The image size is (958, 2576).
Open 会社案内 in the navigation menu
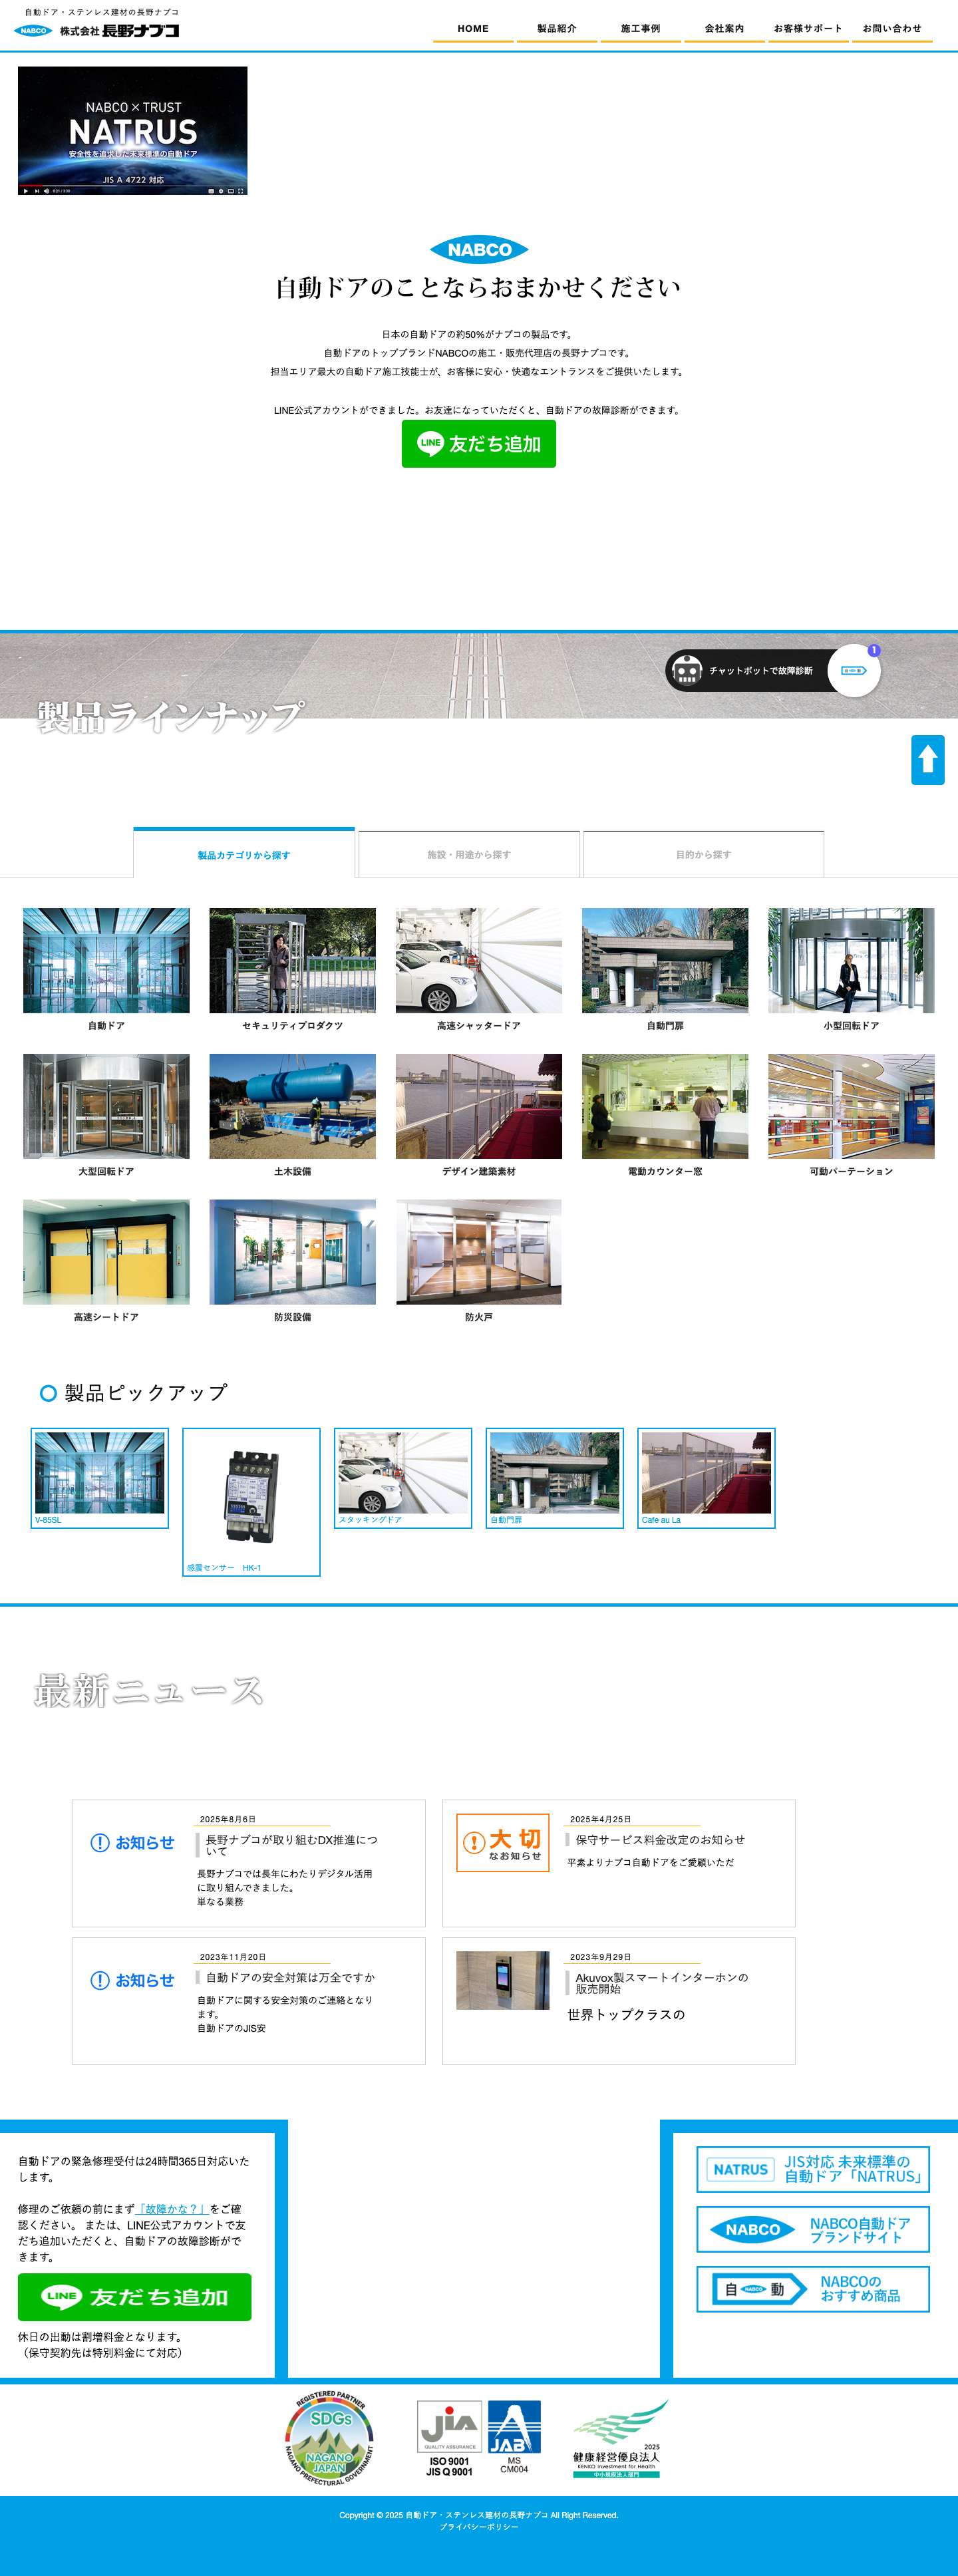pyautogui.click(x=724, y=29)
